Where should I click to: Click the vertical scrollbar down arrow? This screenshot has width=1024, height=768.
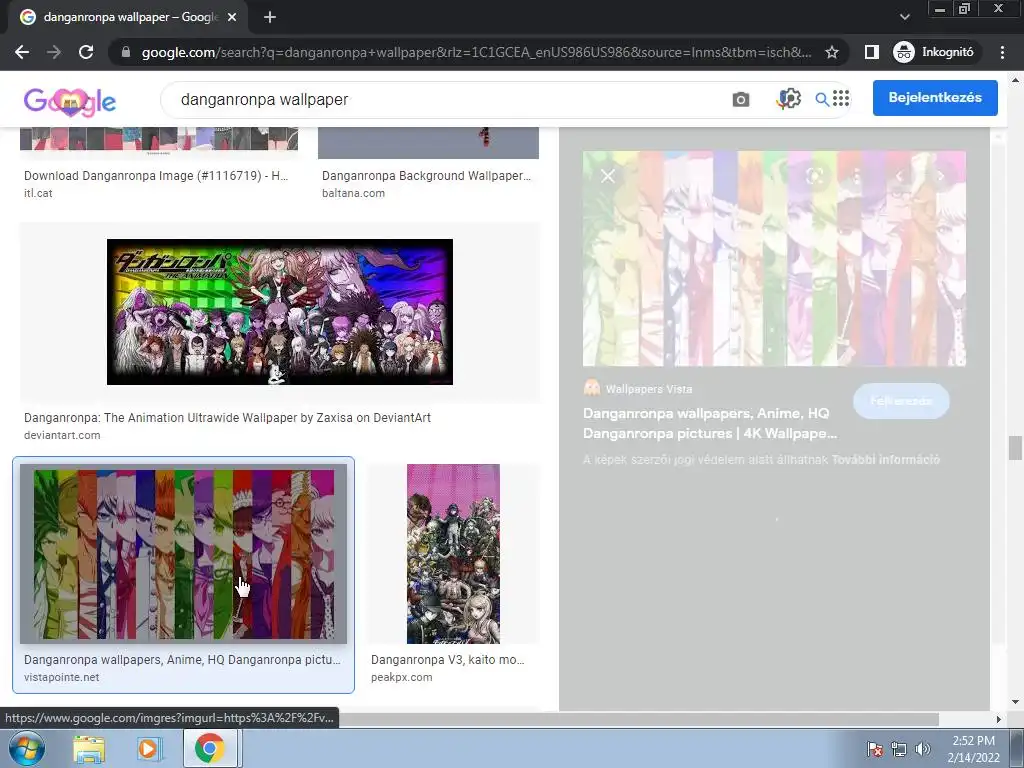pyautogui.click(x=1015, y=703)
